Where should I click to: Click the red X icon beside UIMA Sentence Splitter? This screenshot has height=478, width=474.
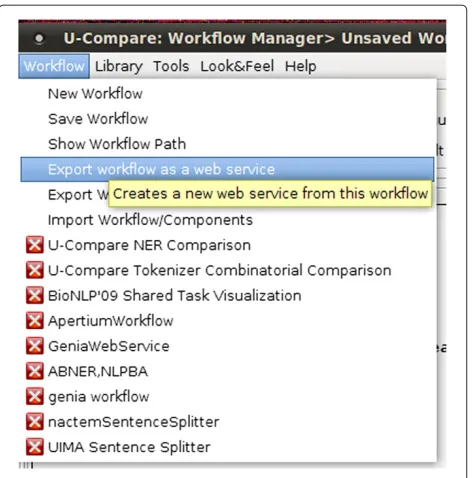click(35, 447)
